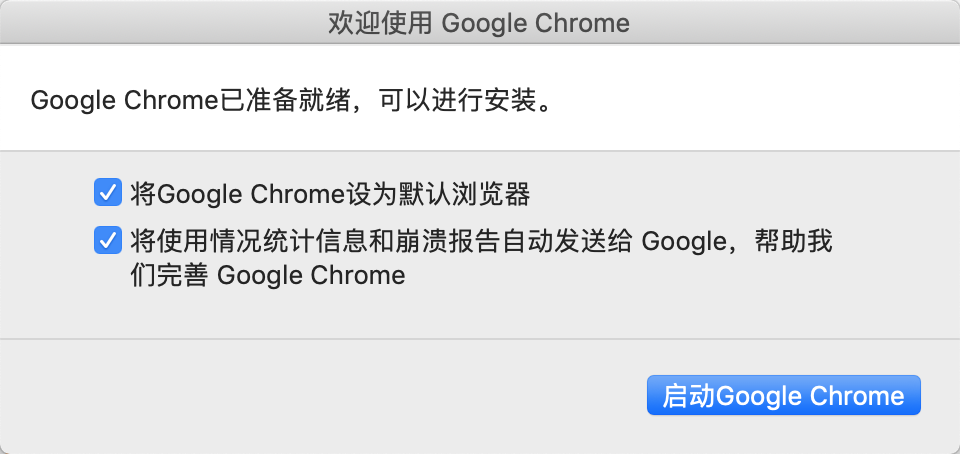The width and height of the screenshot is (960, 454).
Task: Click the blue checkmark icon beside the statistics option
Action: [x=105, y=241]
